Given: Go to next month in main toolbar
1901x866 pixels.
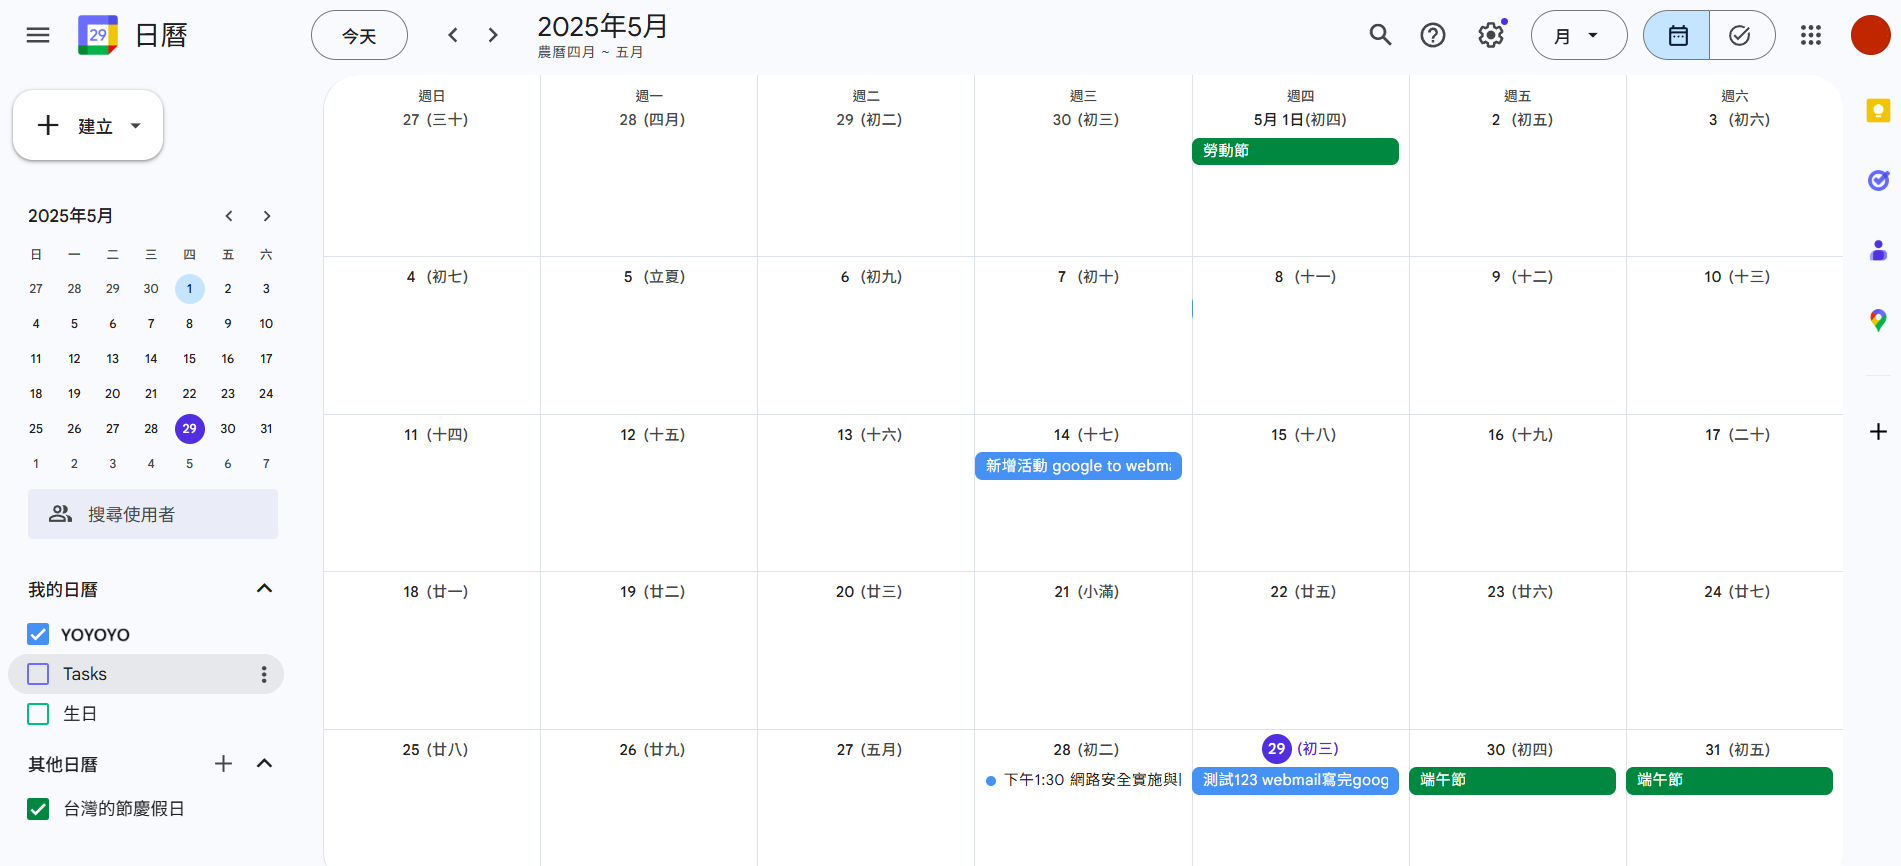Looking at the screenshot, I should coord(493,36).
